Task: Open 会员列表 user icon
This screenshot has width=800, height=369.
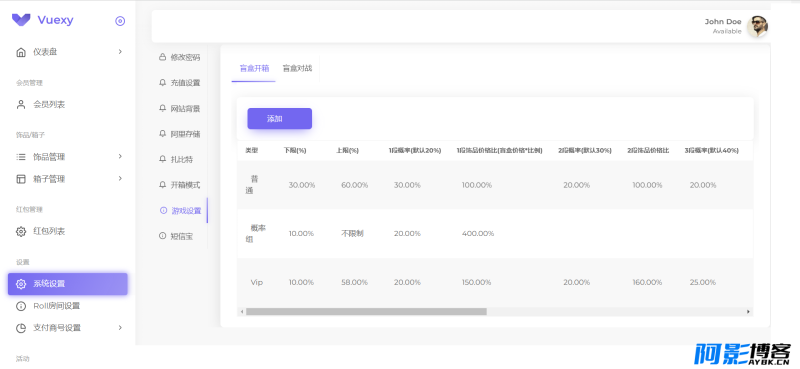Action: click(x=21, y=105)
